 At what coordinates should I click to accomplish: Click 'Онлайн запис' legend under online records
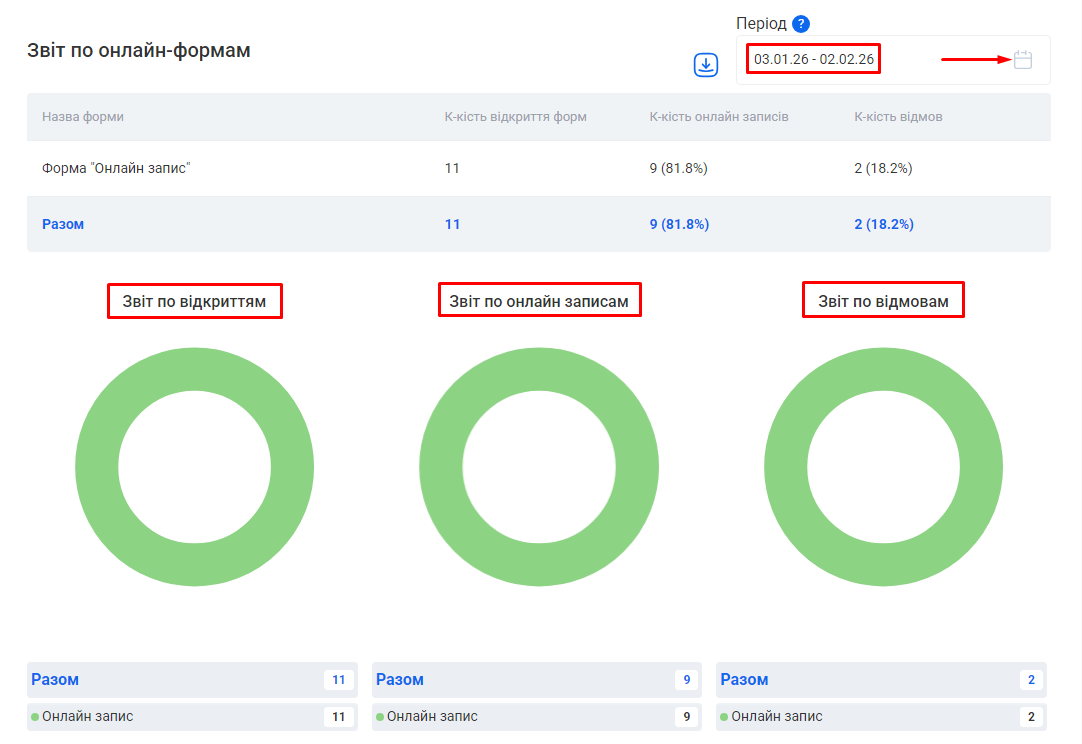click(x=432, y=717)
